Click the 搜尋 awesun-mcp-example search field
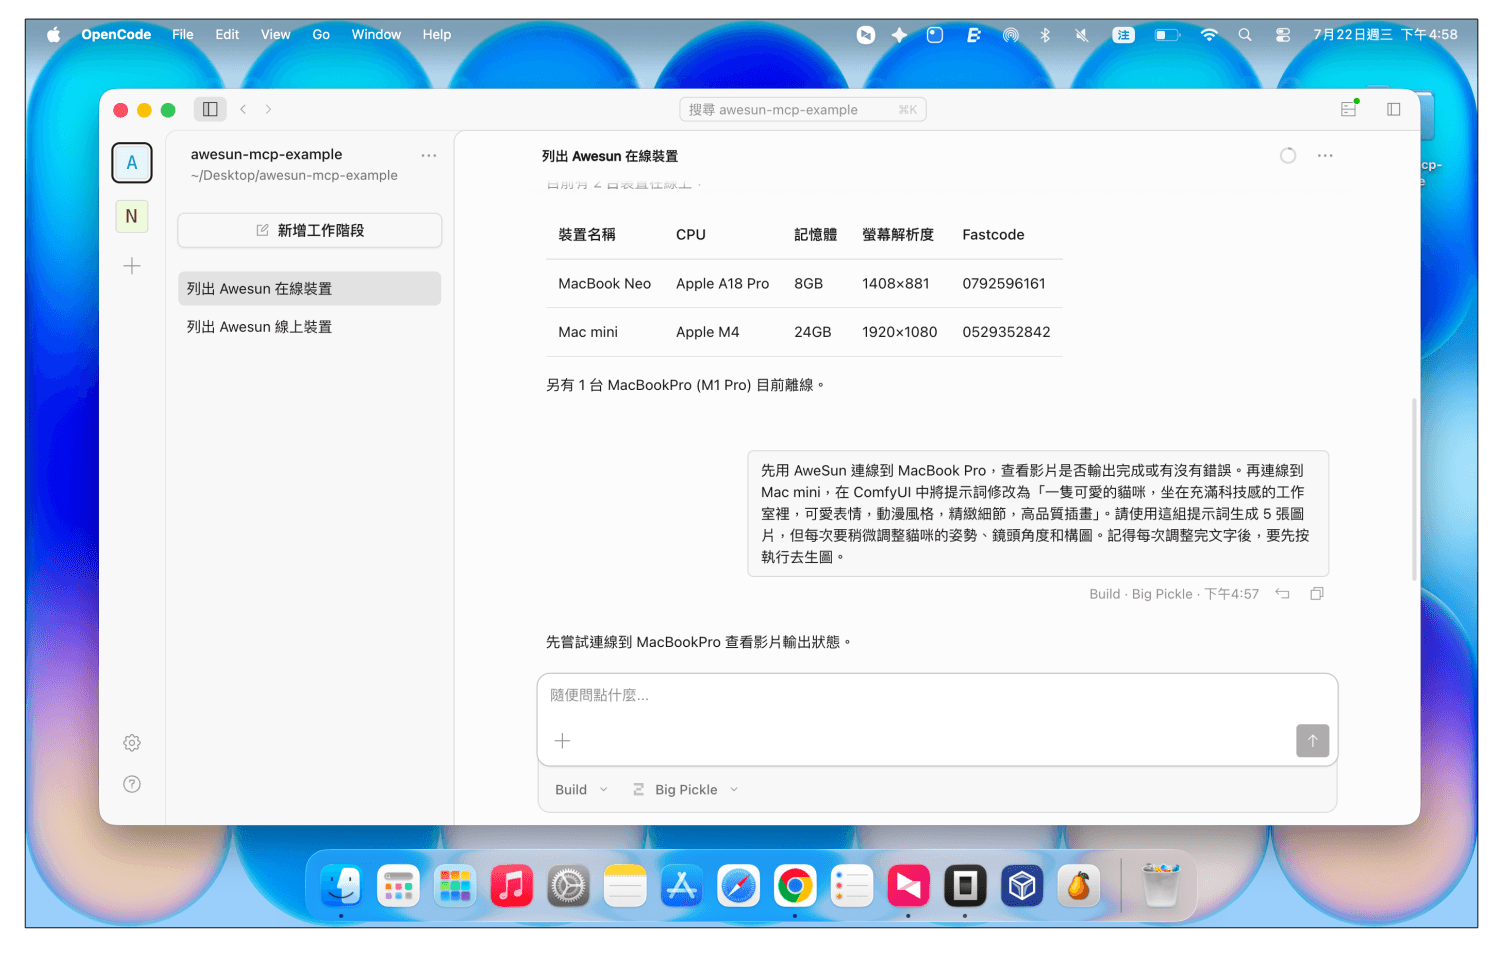1500x953 pixels. (x=803, y=110)
